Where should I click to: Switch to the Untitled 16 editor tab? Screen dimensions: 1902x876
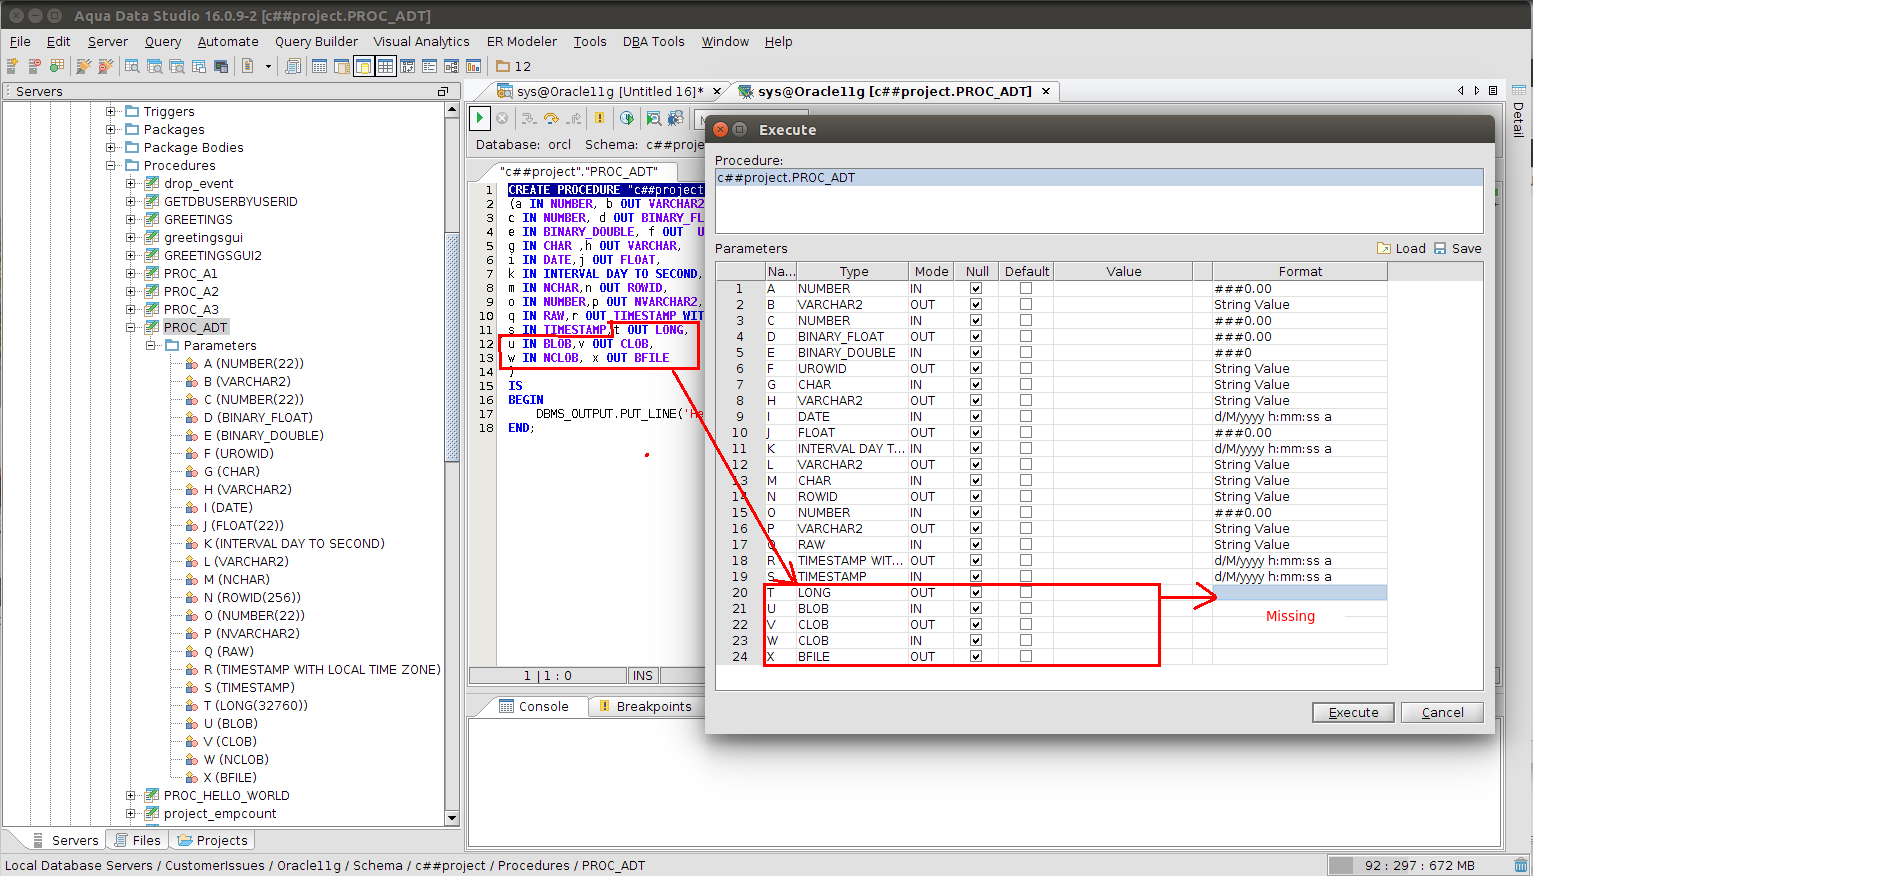[x=610, y=92]
